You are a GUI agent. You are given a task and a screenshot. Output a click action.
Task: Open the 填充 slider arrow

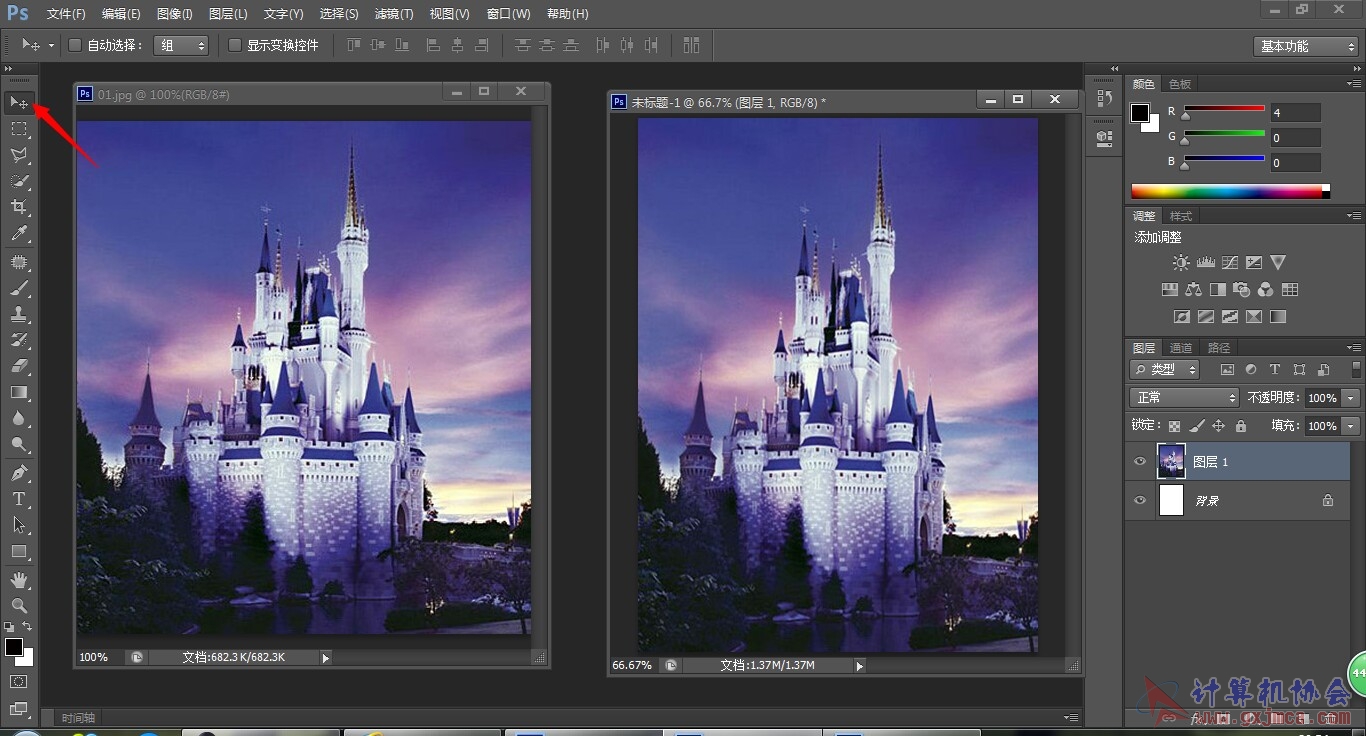pyautogui.click(x=1352, y=426)
